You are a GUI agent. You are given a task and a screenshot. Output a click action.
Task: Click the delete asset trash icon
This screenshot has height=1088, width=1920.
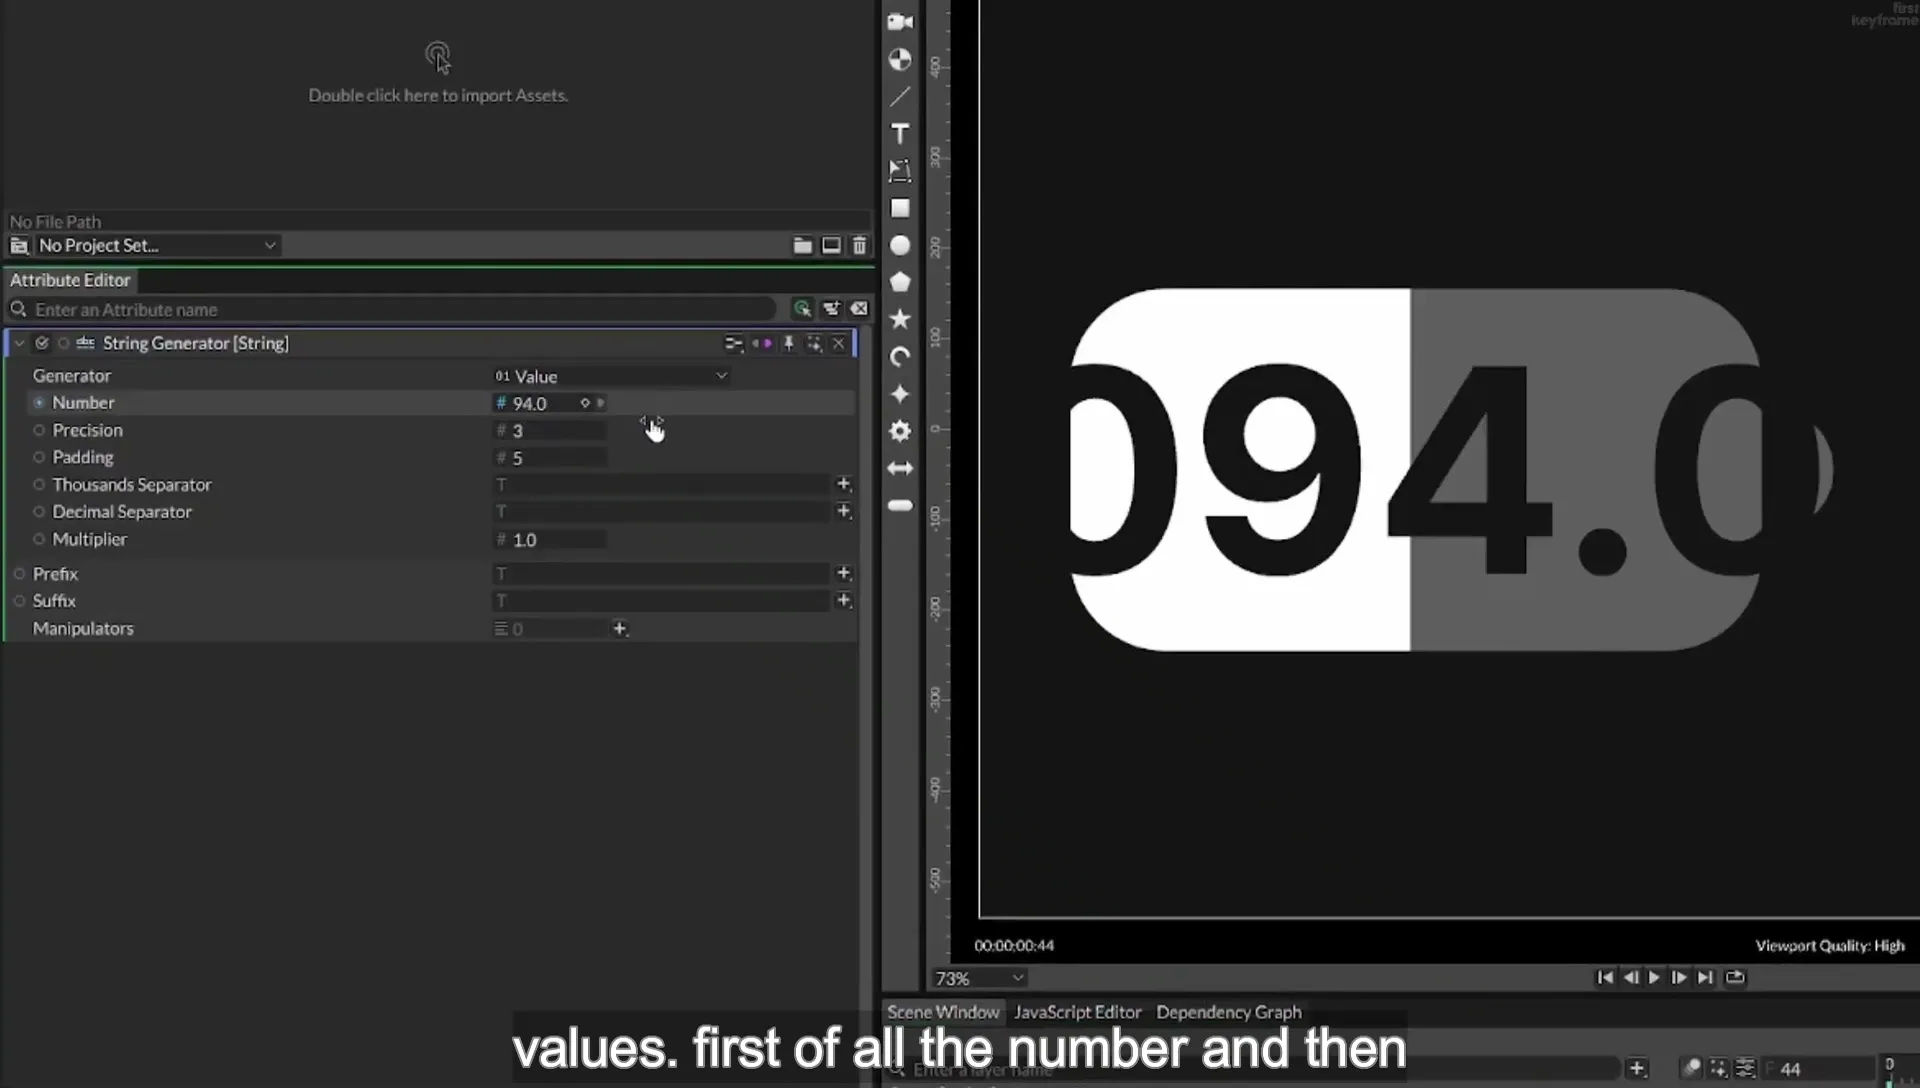coord(859,245)
